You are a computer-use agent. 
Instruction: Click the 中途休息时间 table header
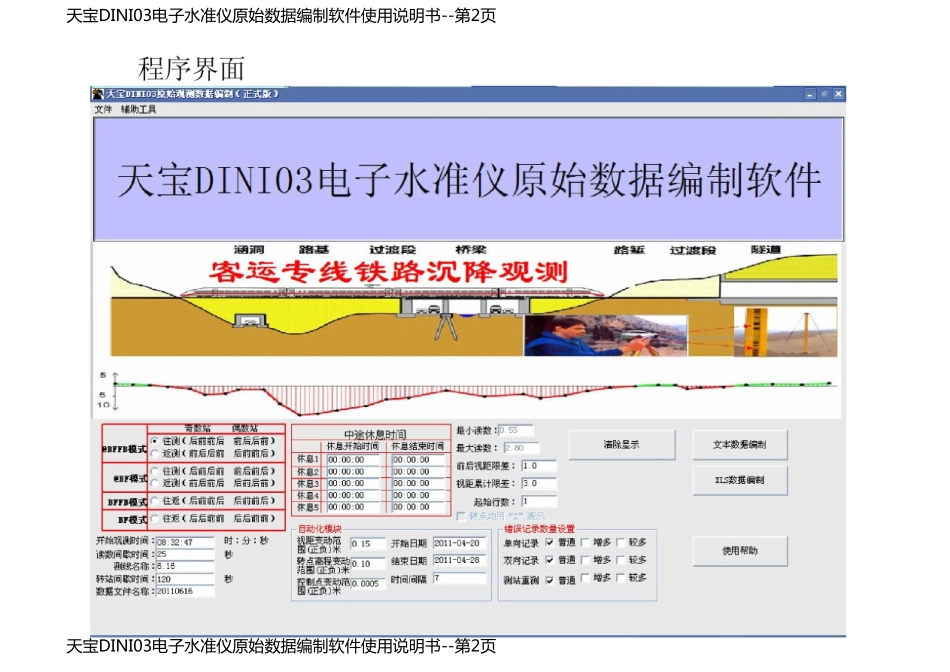(x=374, y=434)
